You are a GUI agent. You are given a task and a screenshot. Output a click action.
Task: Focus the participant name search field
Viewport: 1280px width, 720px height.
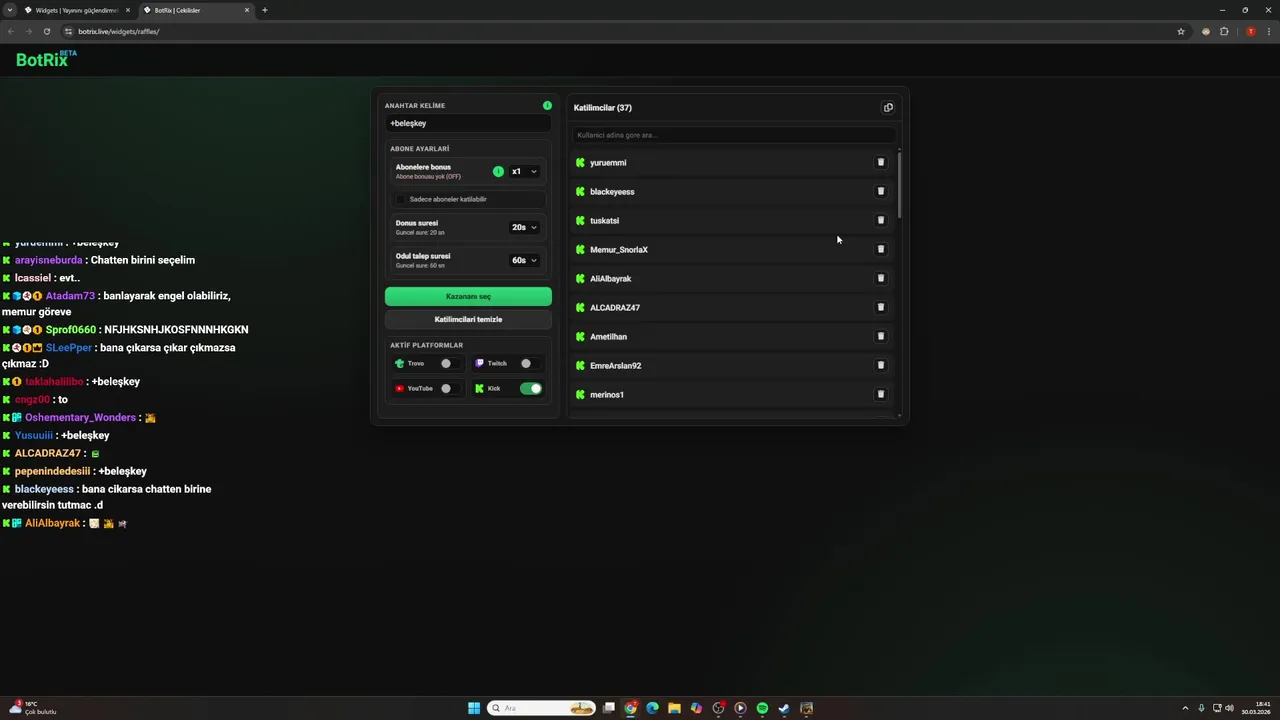pos(734,135)
